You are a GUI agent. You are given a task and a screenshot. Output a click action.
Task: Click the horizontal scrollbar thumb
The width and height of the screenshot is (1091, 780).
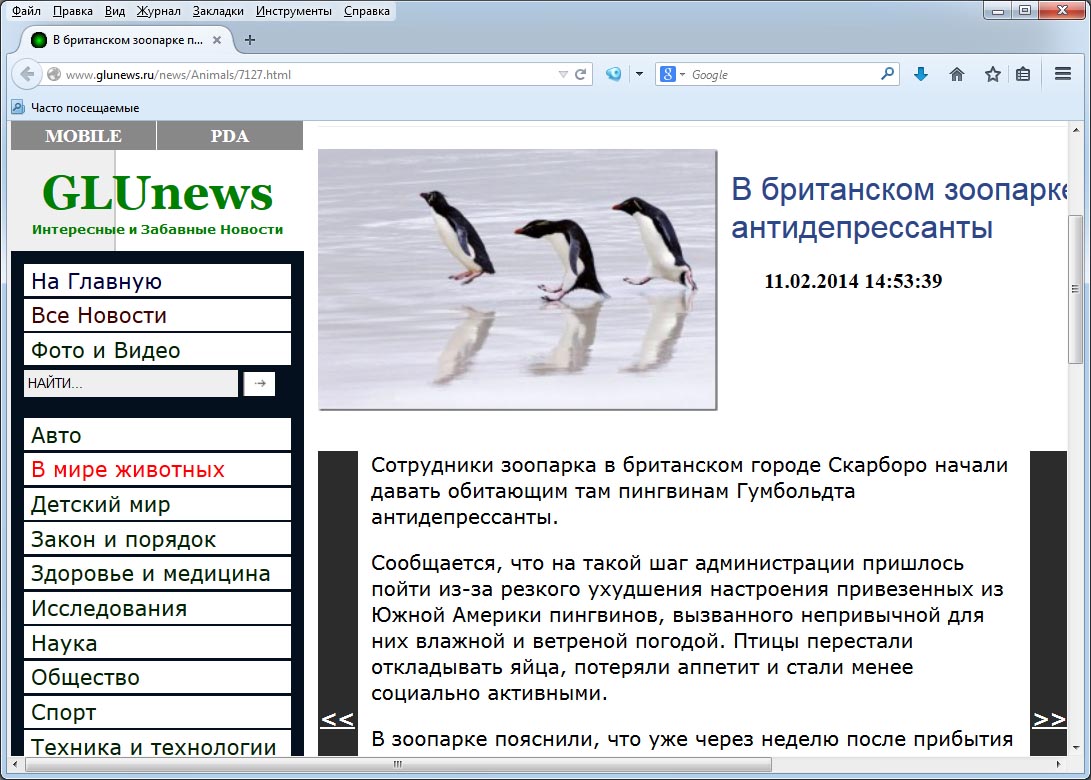coord(400,765)
